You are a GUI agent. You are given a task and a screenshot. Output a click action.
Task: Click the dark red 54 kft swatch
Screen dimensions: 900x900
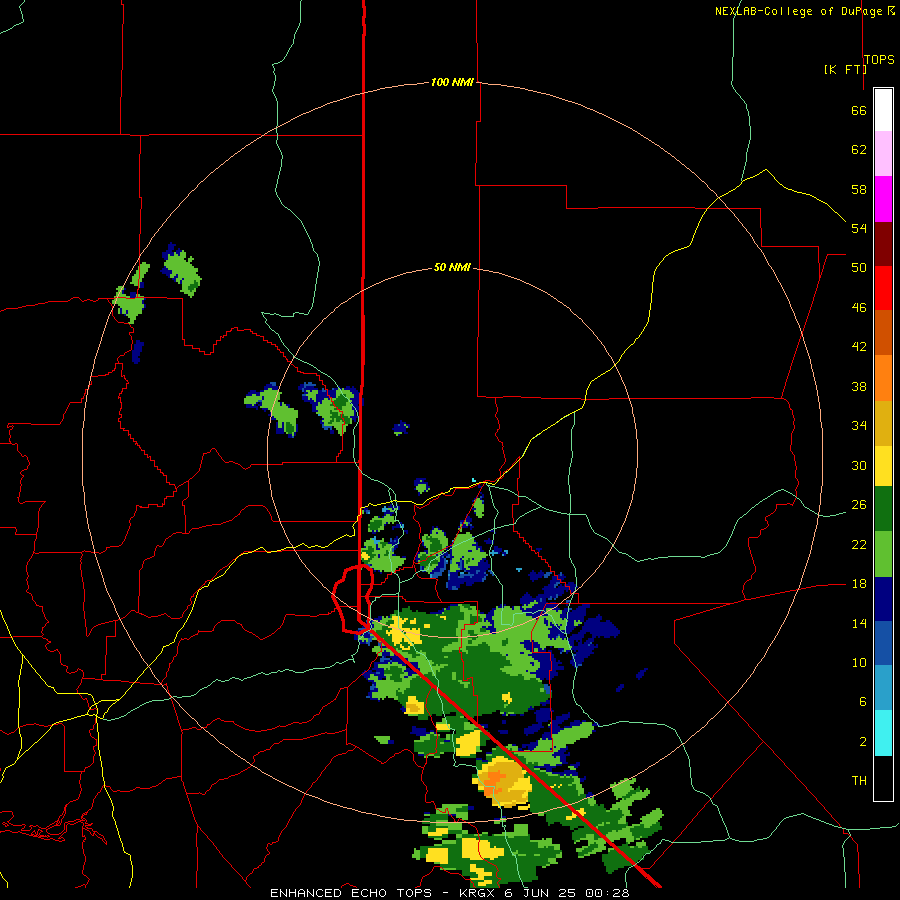coord(883,243)
